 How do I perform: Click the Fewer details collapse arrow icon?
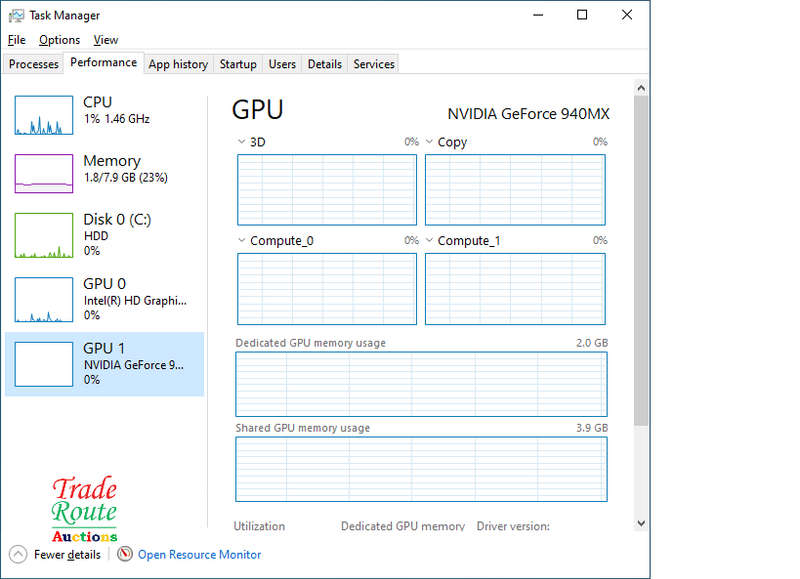[x=18, y=554]
